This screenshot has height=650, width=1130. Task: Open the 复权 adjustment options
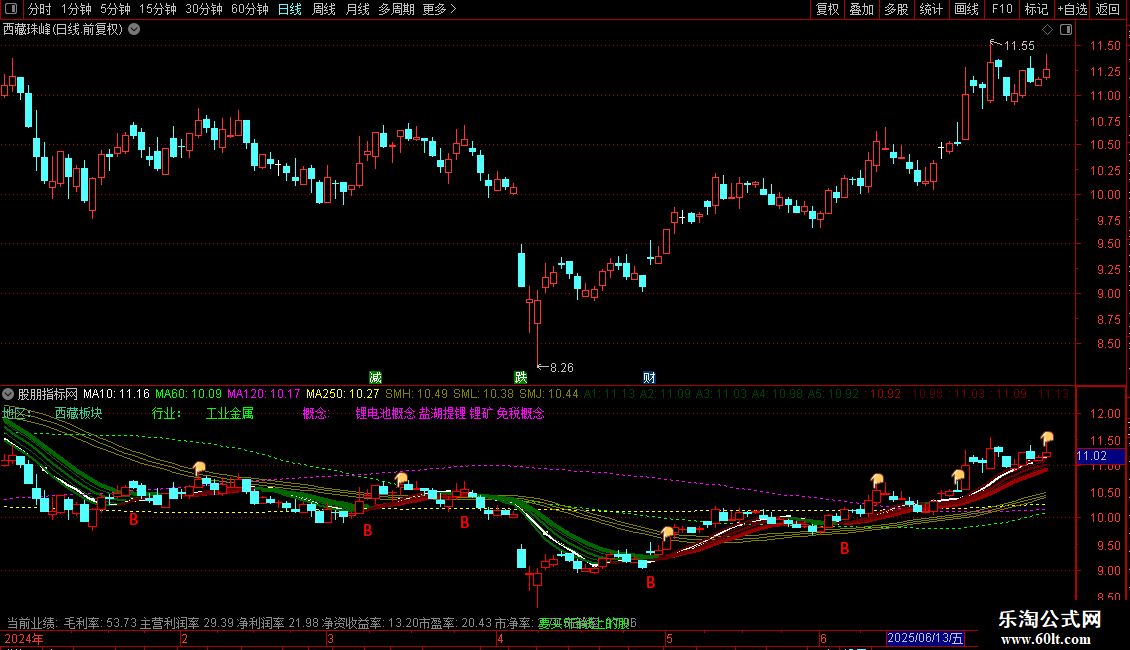827,9
